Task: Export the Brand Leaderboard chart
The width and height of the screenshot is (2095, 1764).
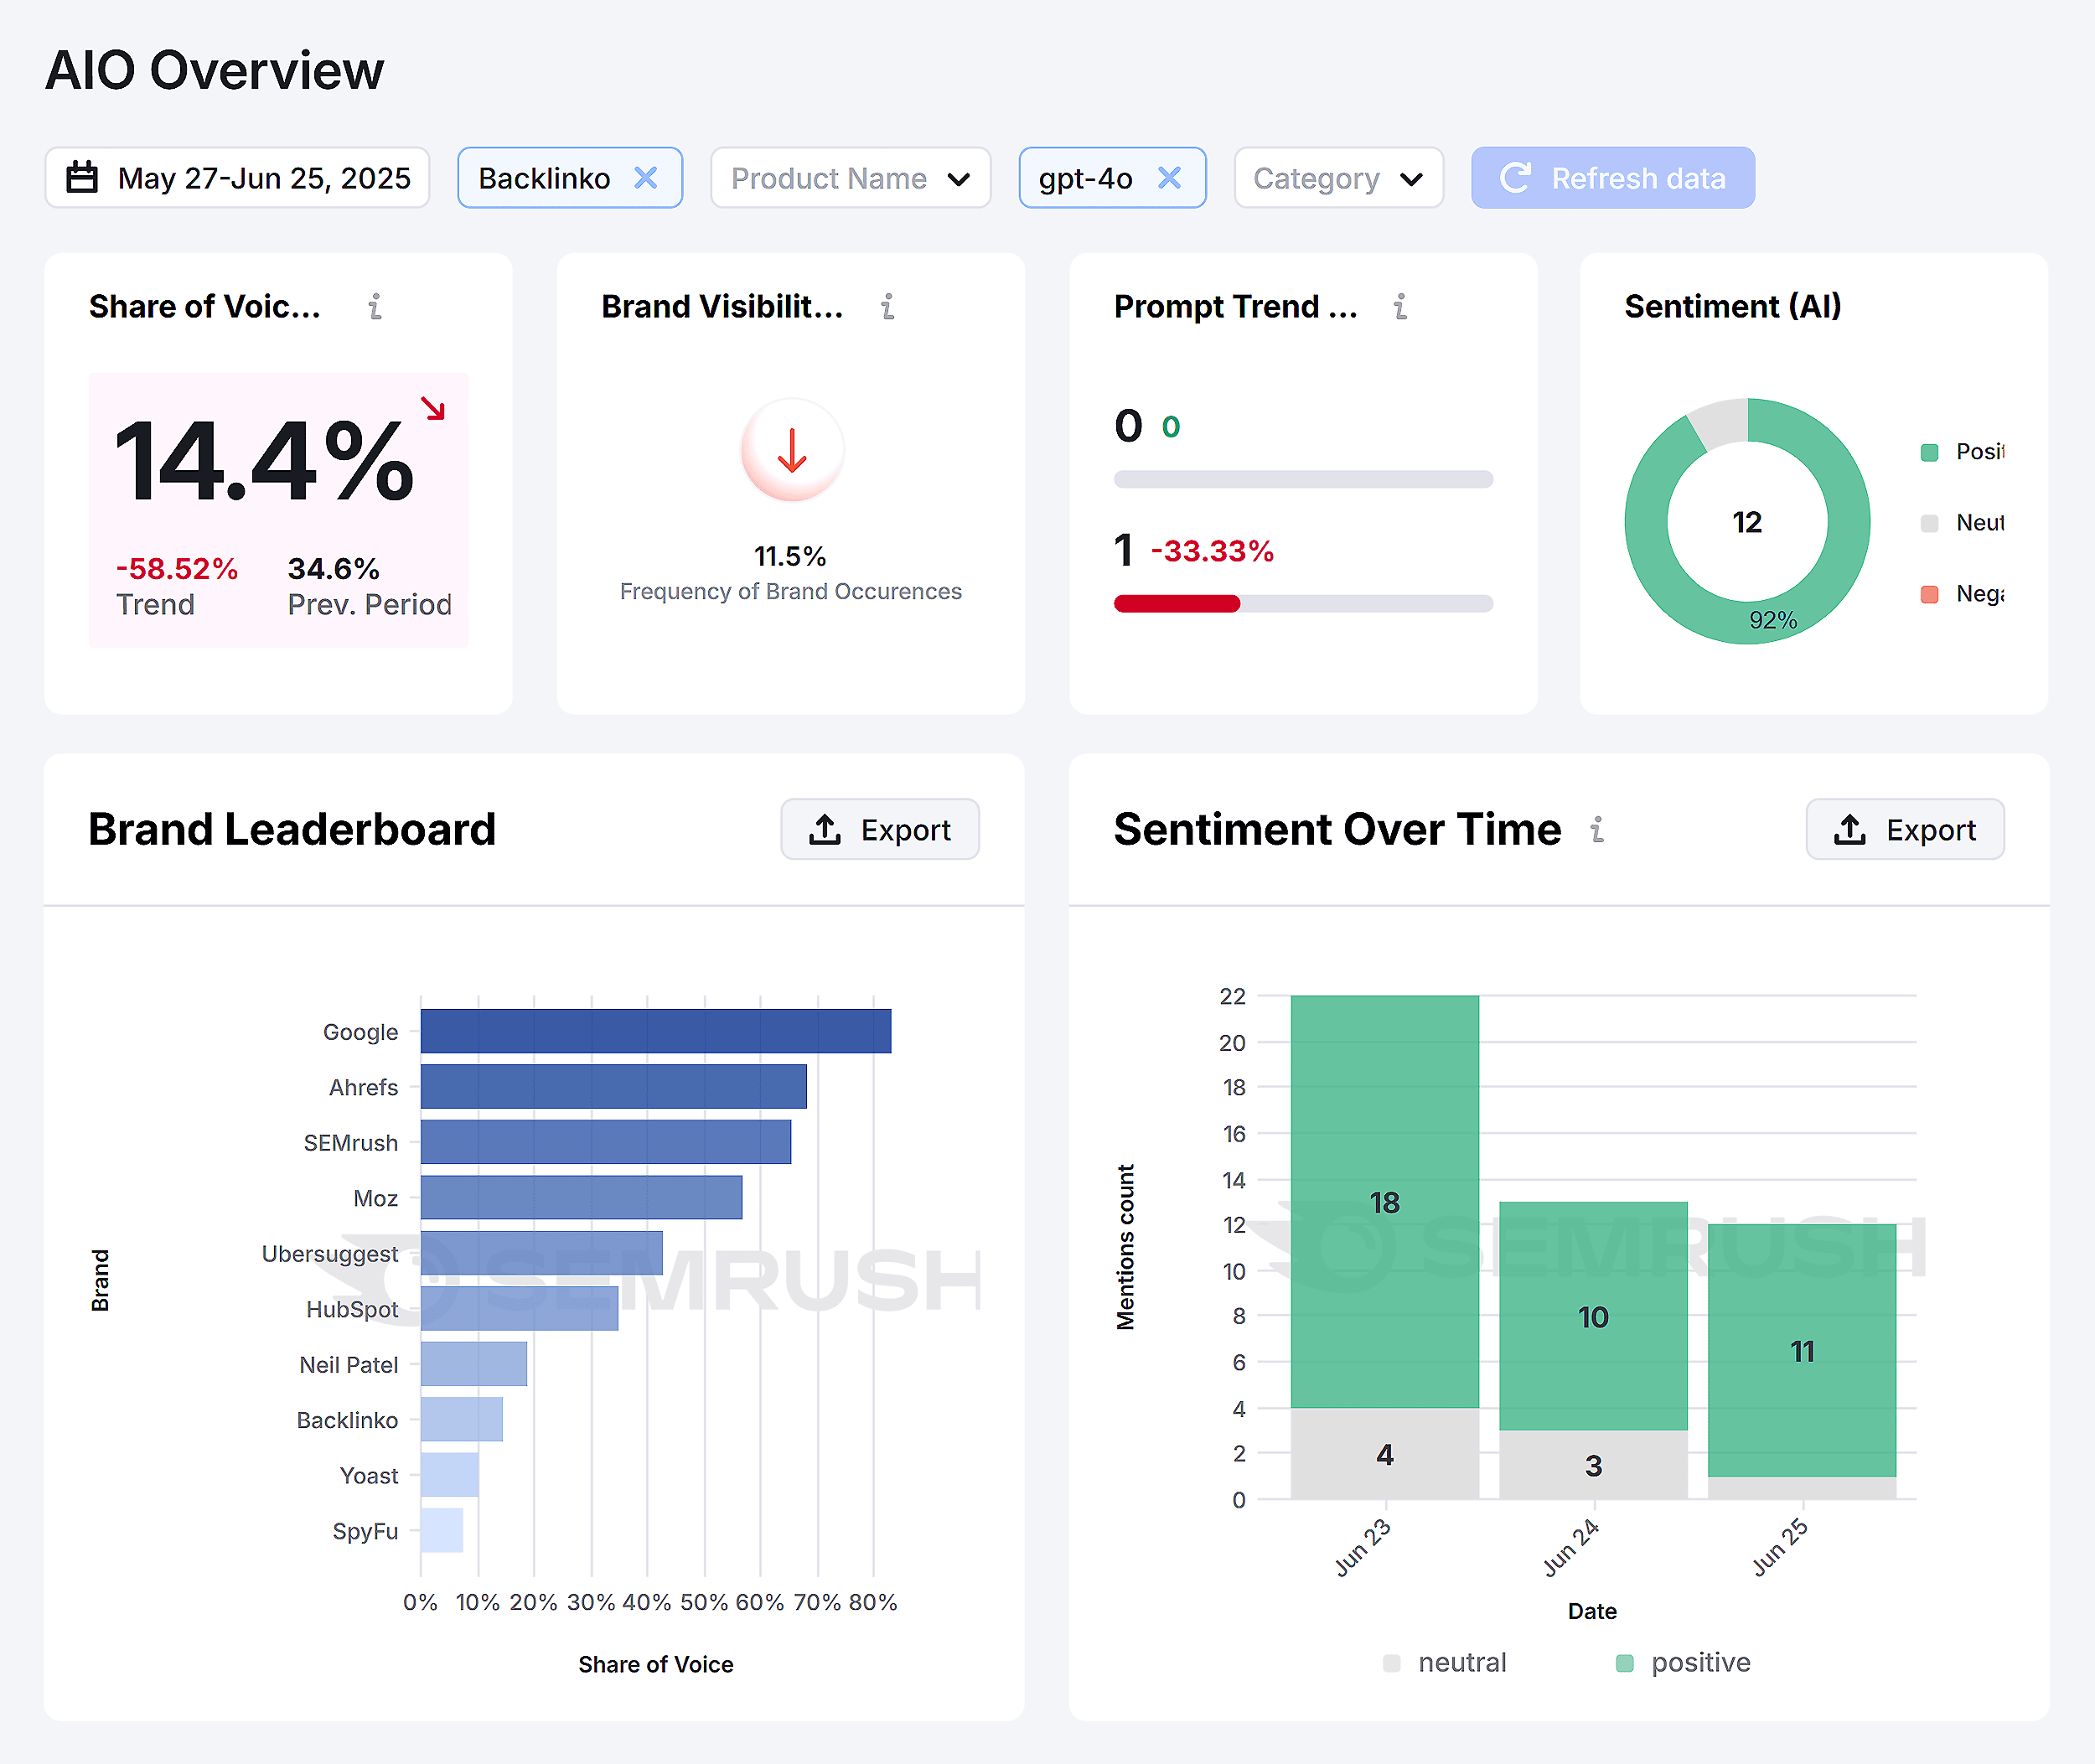Action: point(879,829)
